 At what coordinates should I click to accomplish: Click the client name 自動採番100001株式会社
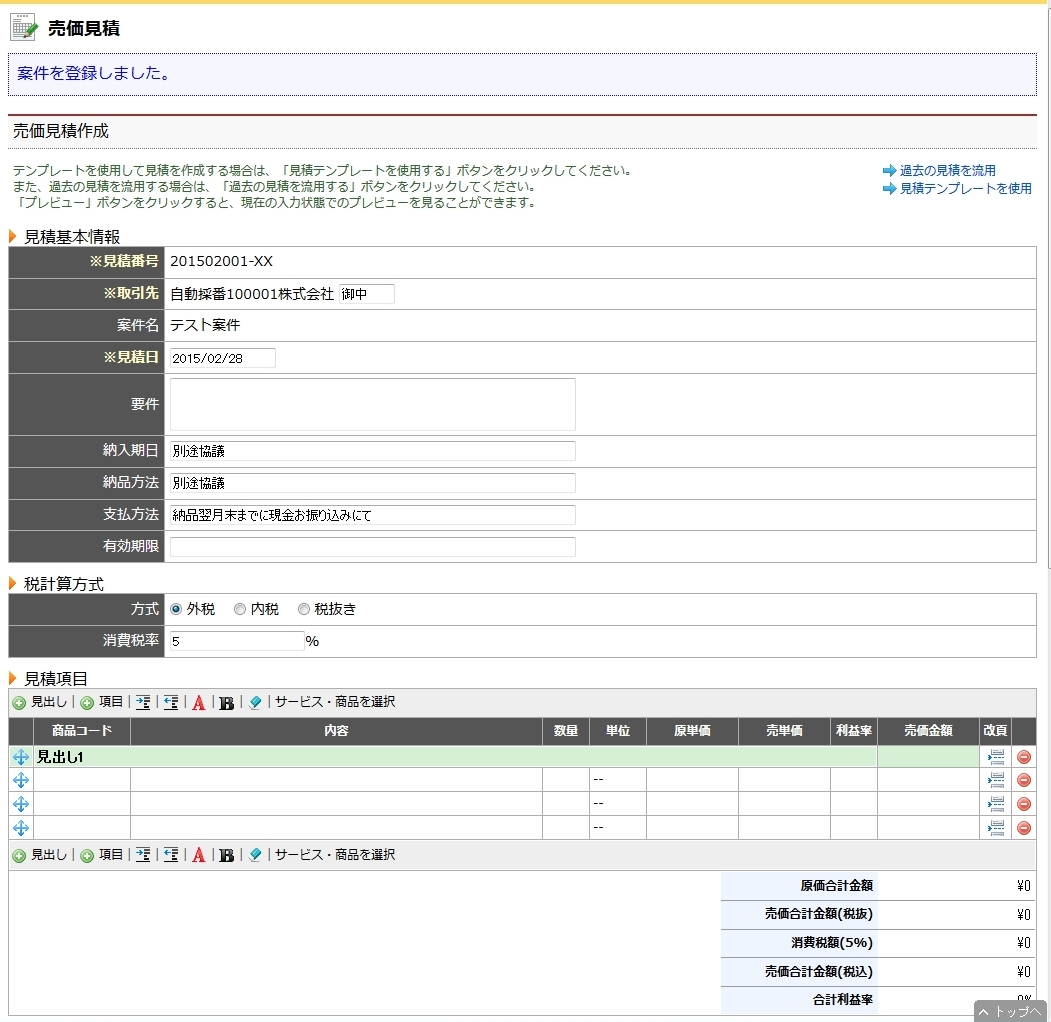click(252, 294)
